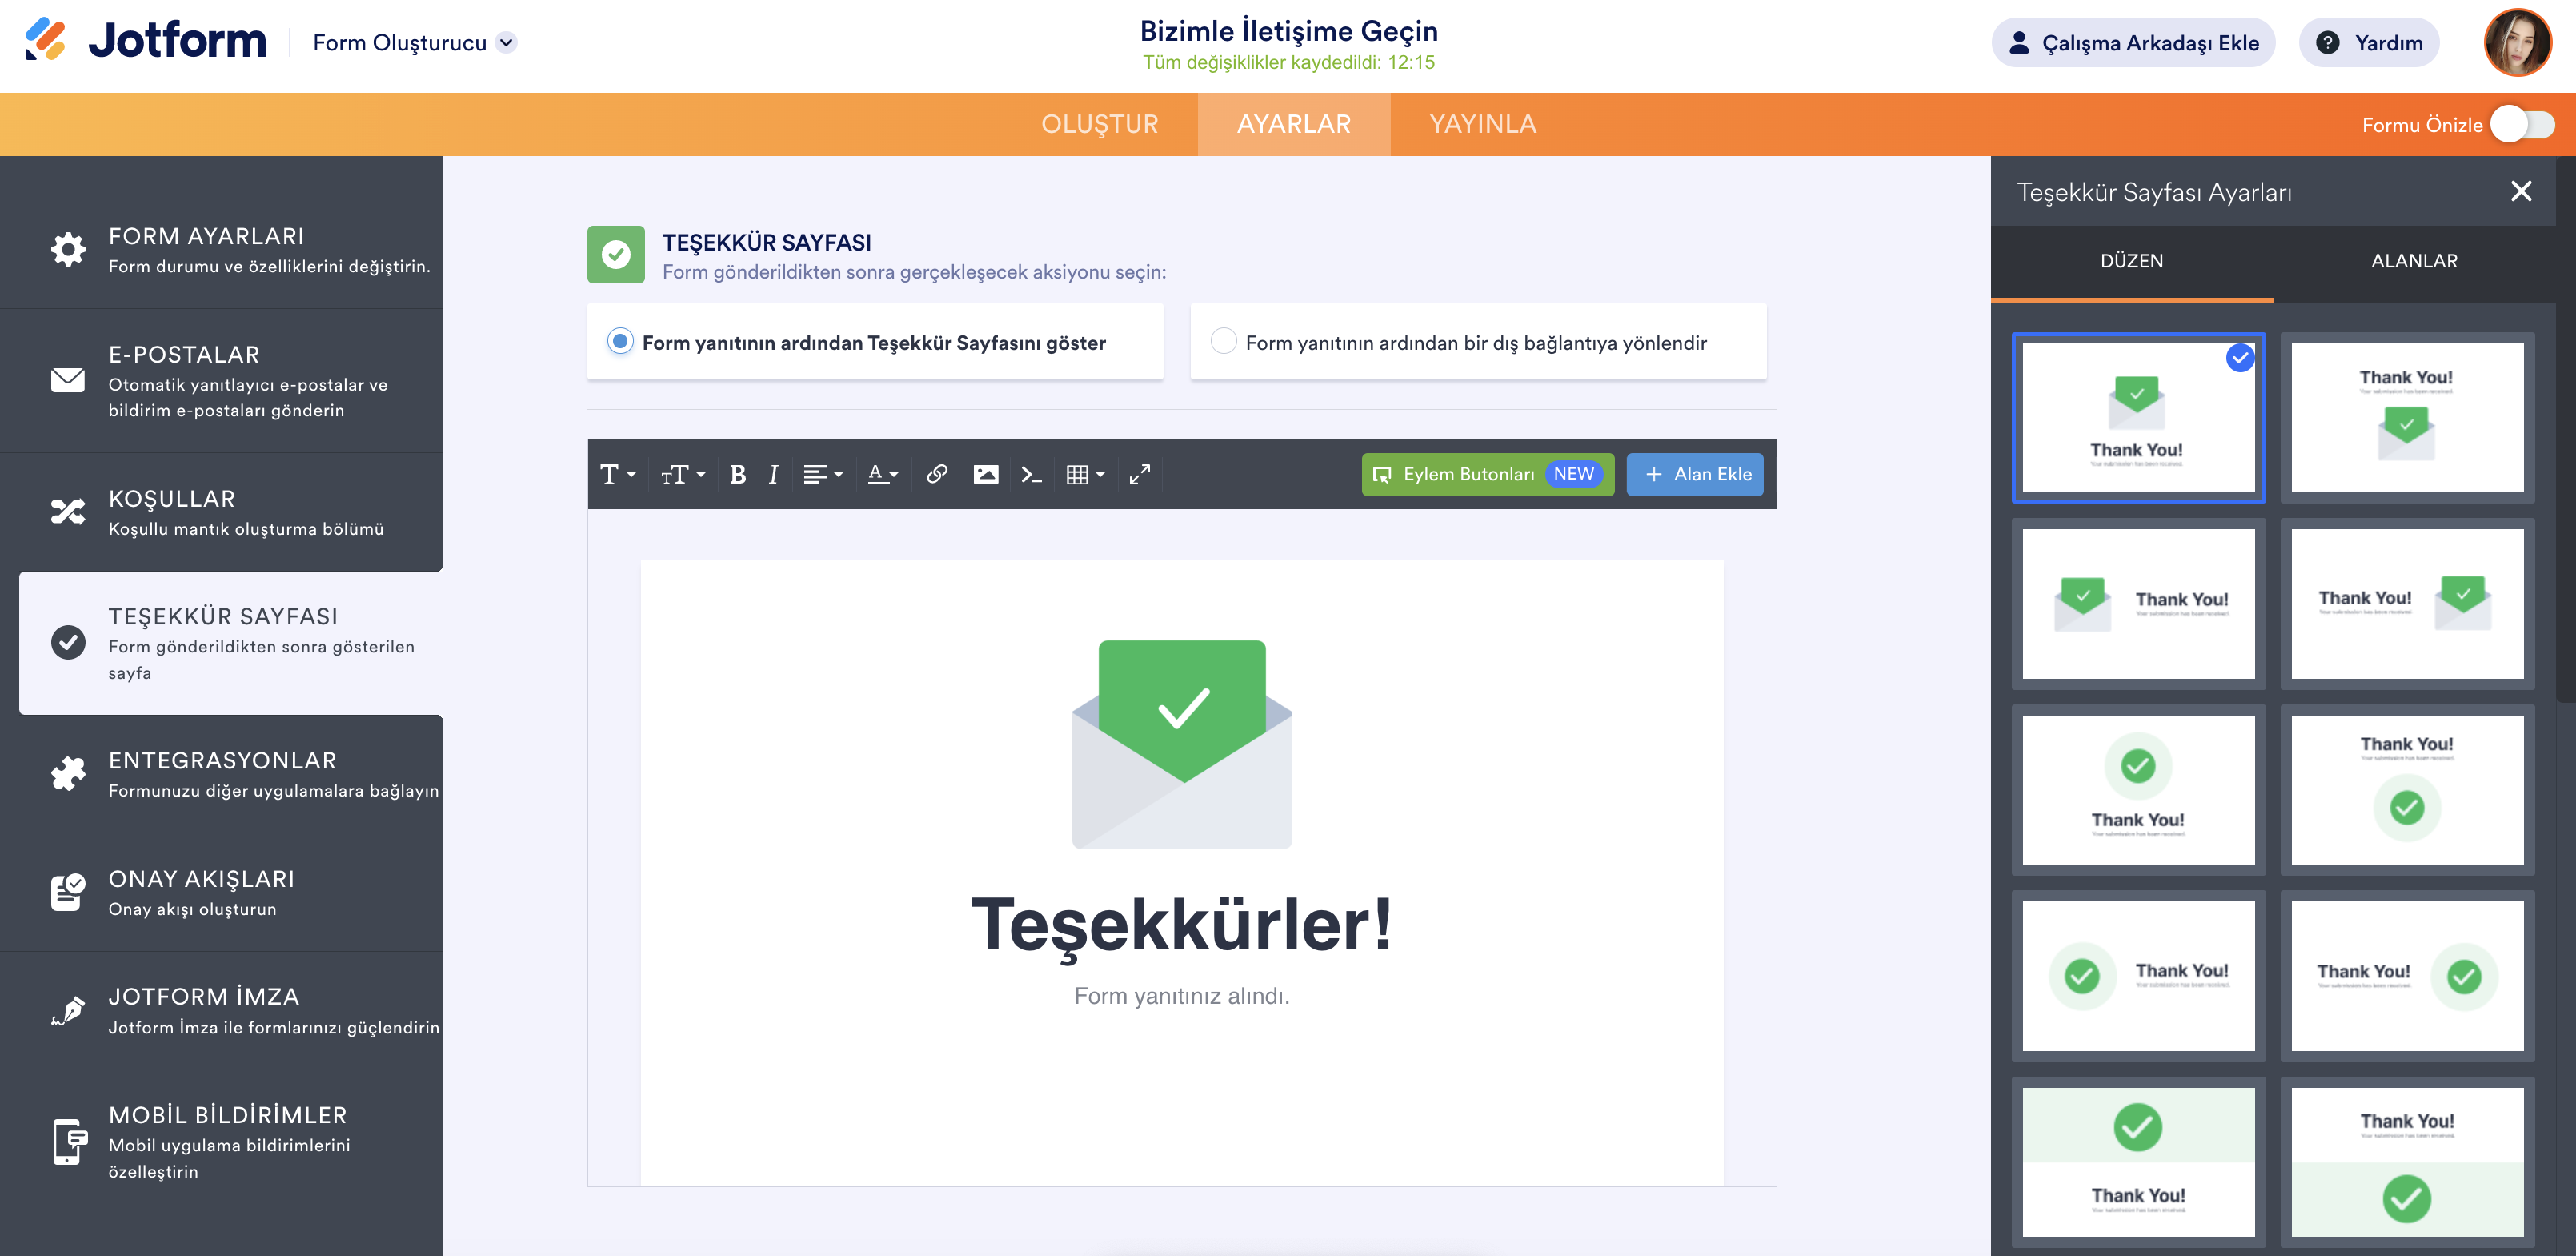The width and height of the screenshot is (2576, 1256).
Task: Select the dış bağlantıya yönlendir radio option
Action: [x=1223, y=342]
